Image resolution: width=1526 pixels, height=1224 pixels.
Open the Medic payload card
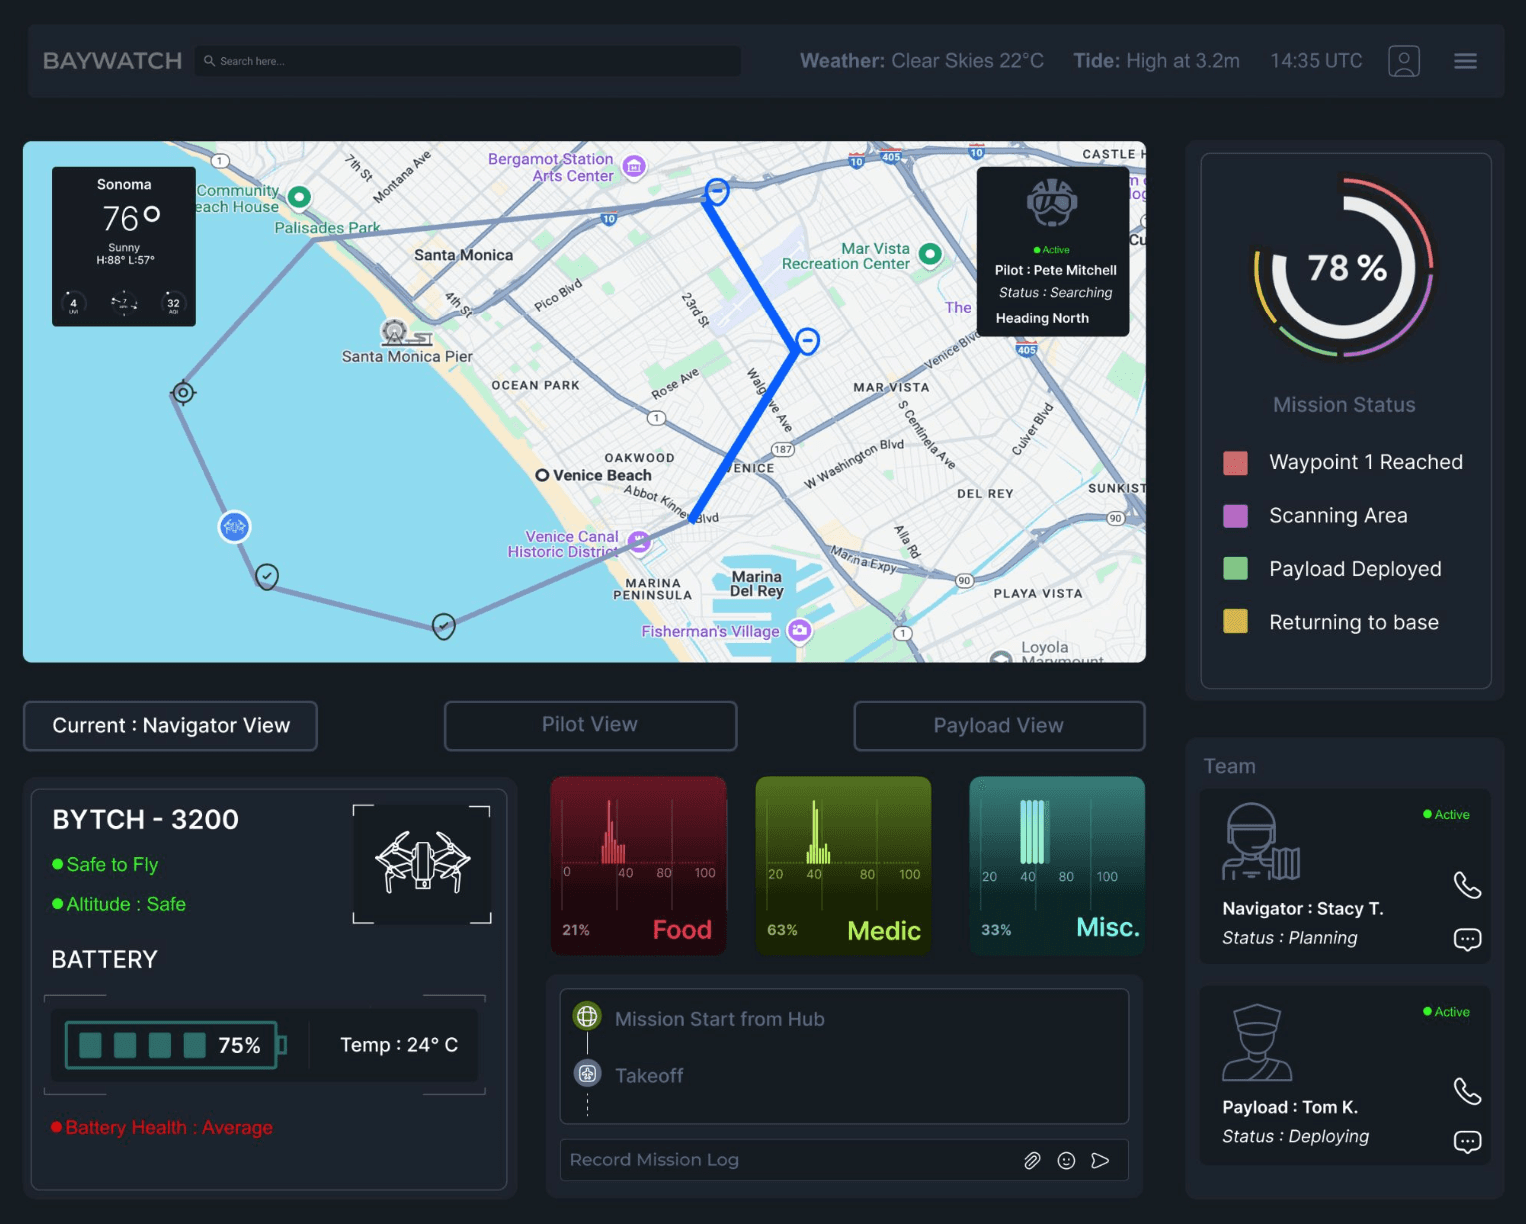tap(843, 866)
